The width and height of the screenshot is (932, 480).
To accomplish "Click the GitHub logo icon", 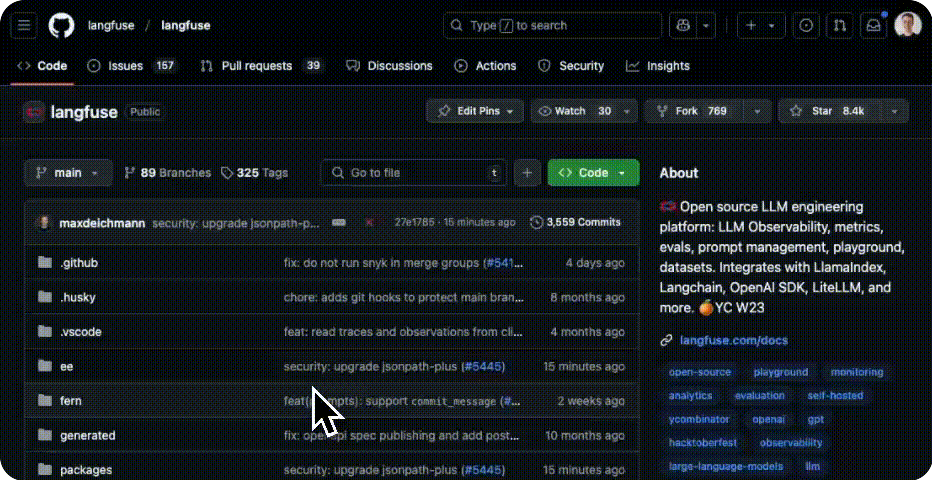I will click(x=61, y=26).
